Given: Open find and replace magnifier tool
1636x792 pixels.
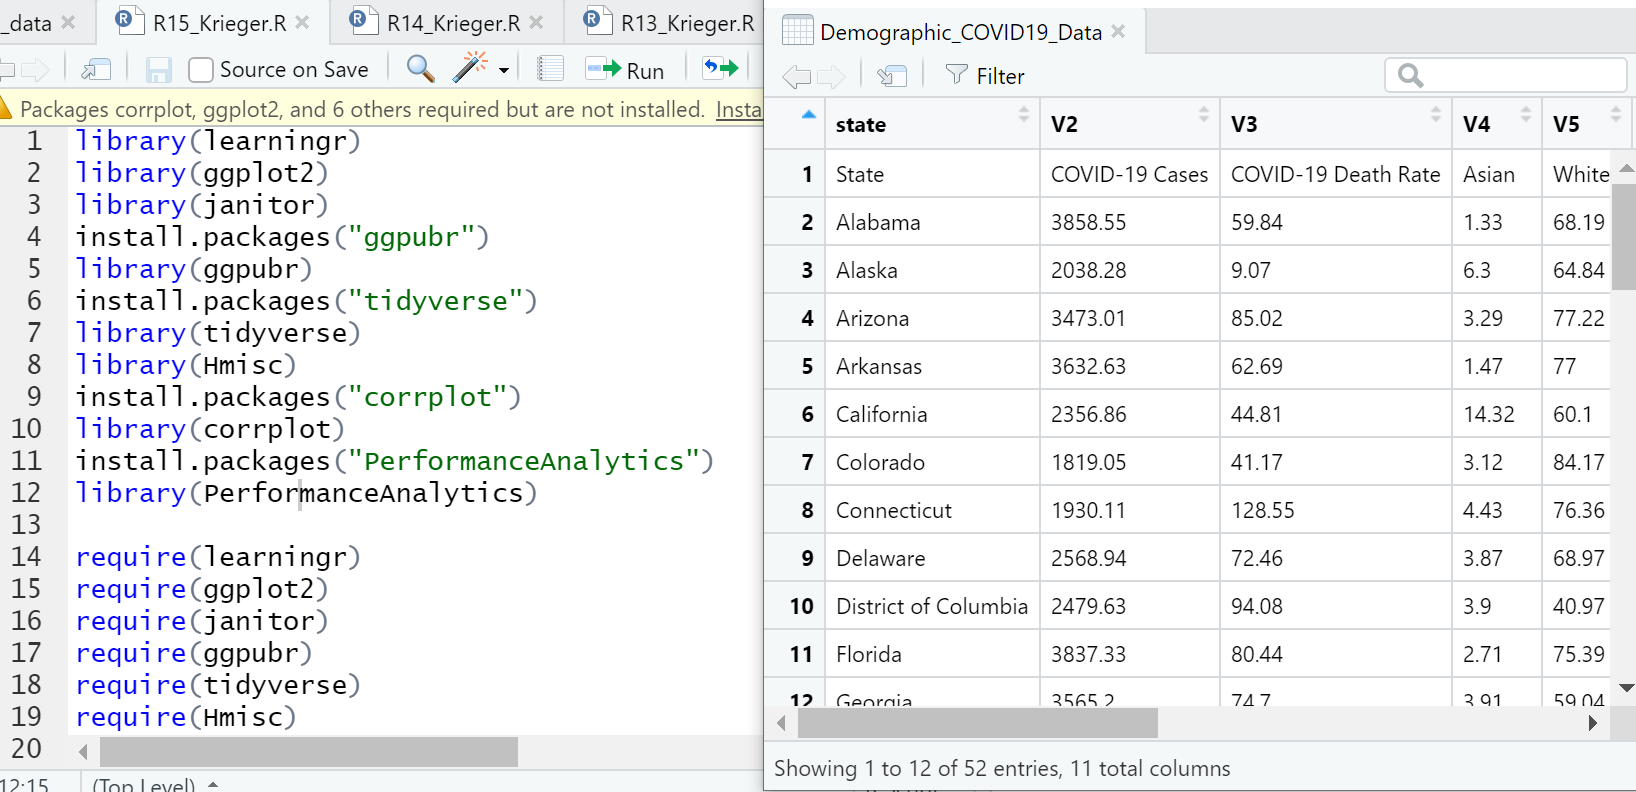Looking at the screenshot, I should (420, 69).
